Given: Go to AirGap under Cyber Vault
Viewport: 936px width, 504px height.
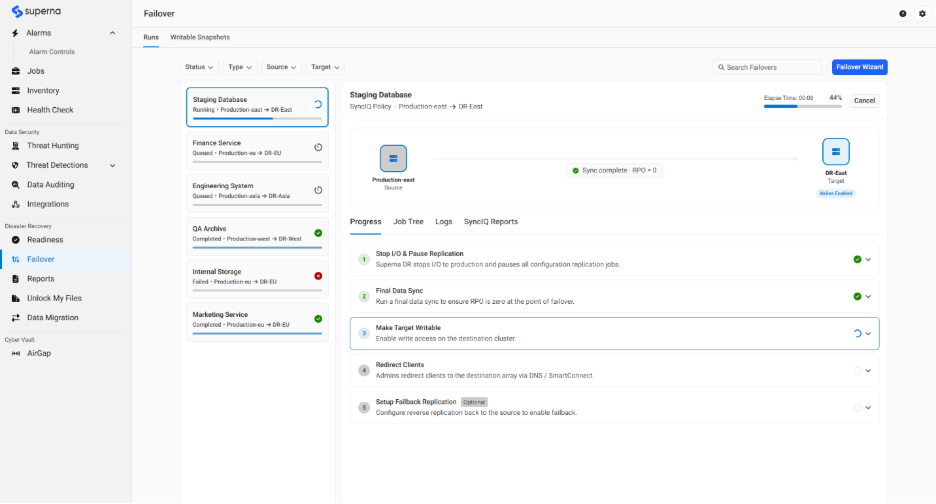Looking at the screenshot, I should pyautogui.click(x=39, y=354).
